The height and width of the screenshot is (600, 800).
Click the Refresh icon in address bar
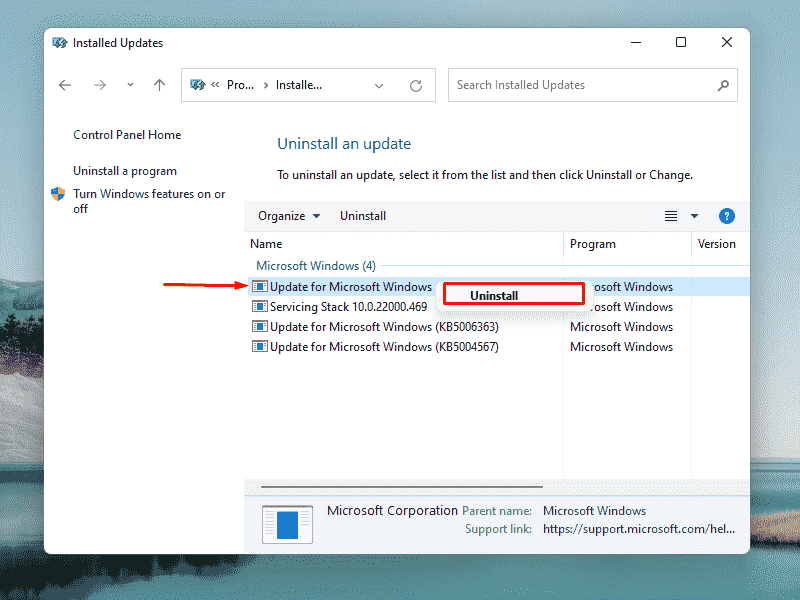tap(416, 85)
